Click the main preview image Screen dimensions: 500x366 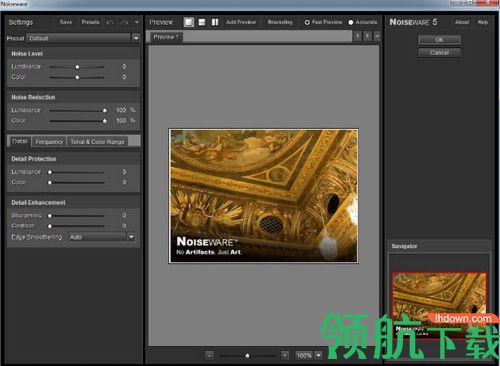[263, 196]
